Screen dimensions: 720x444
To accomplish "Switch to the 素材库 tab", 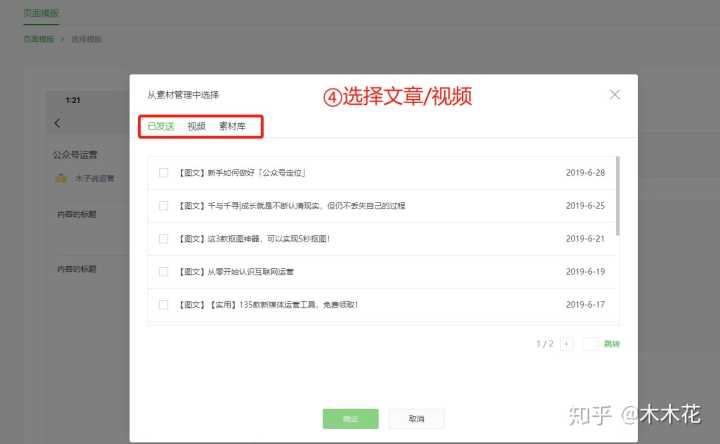I will tap(232, 127).
